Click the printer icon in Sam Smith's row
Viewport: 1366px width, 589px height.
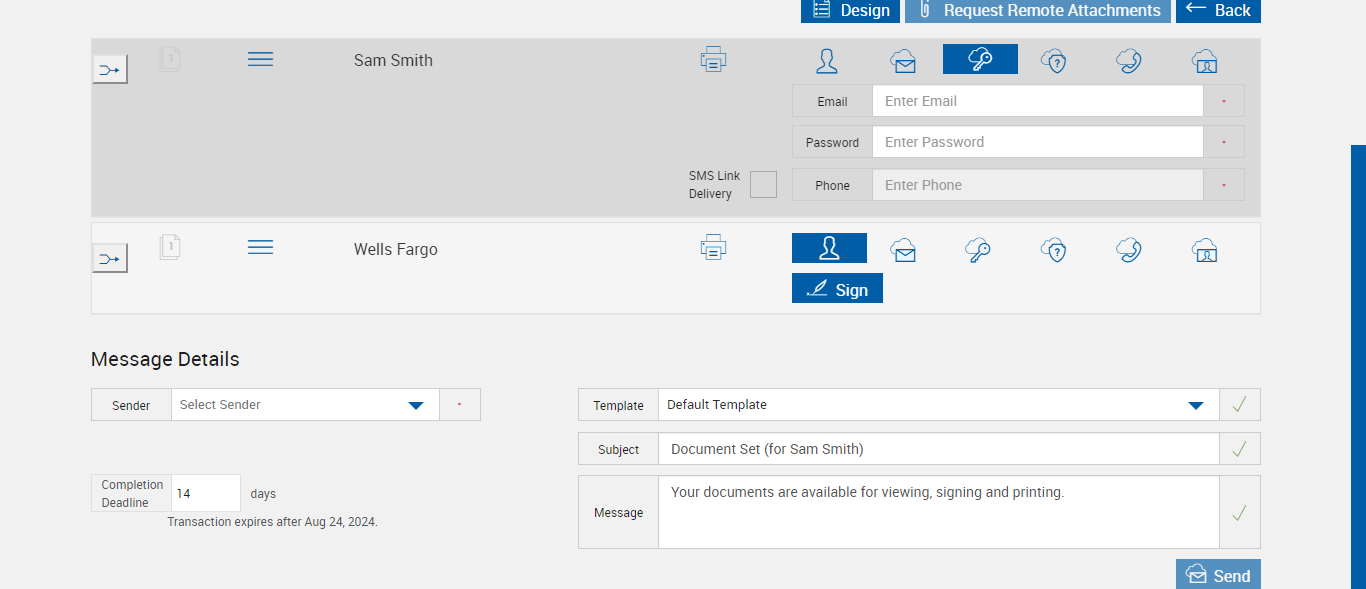[x=713, y=60]
